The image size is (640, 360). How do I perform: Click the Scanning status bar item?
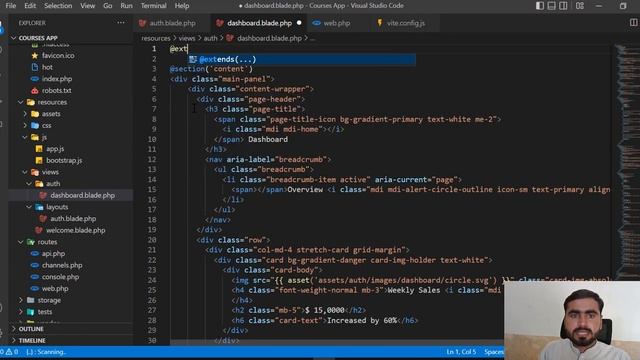point(46,352)
